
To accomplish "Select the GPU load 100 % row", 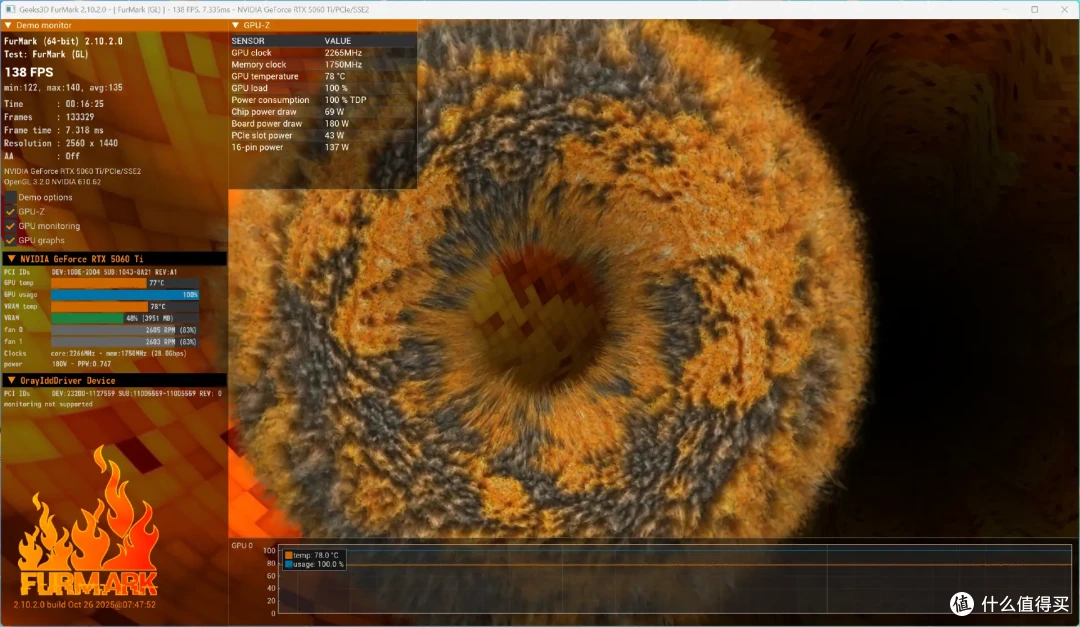I will (x=322, y=88).
